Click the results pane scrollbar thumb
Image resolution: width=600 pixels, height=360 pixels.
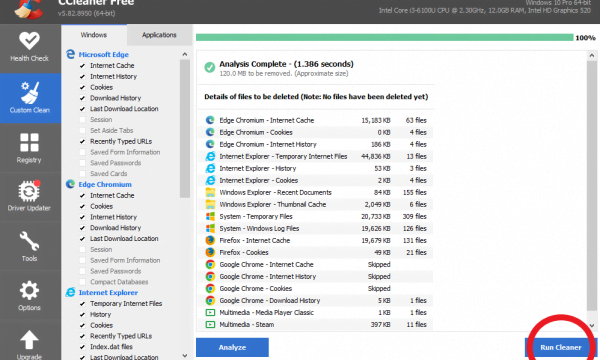click(592, 186)
